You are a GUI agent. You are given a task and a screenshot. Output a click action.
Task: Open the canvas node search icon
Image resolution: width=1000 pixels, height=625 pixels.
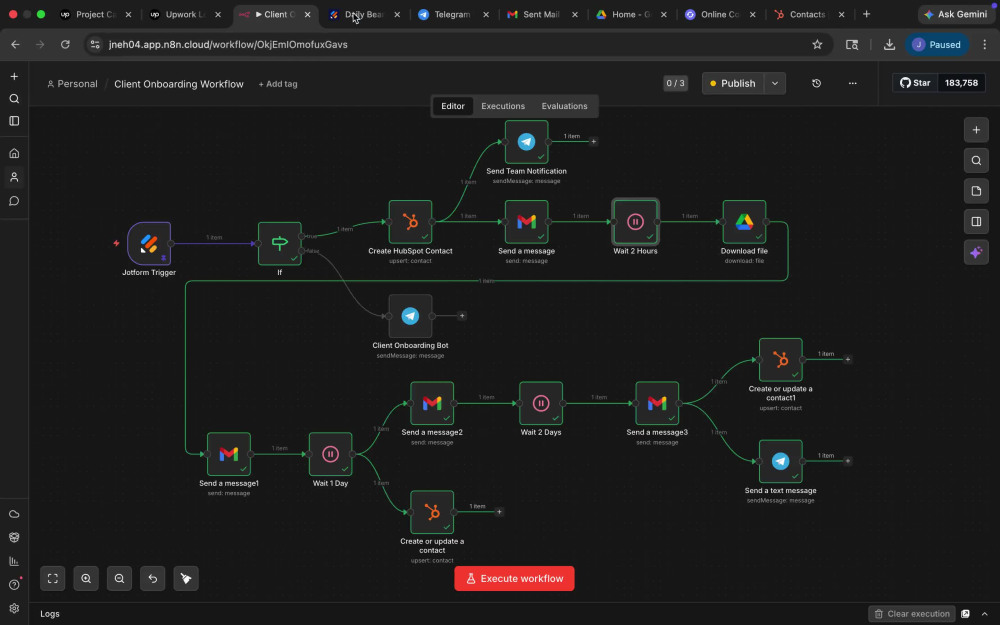pyautogui.click(x=976, y=161)
